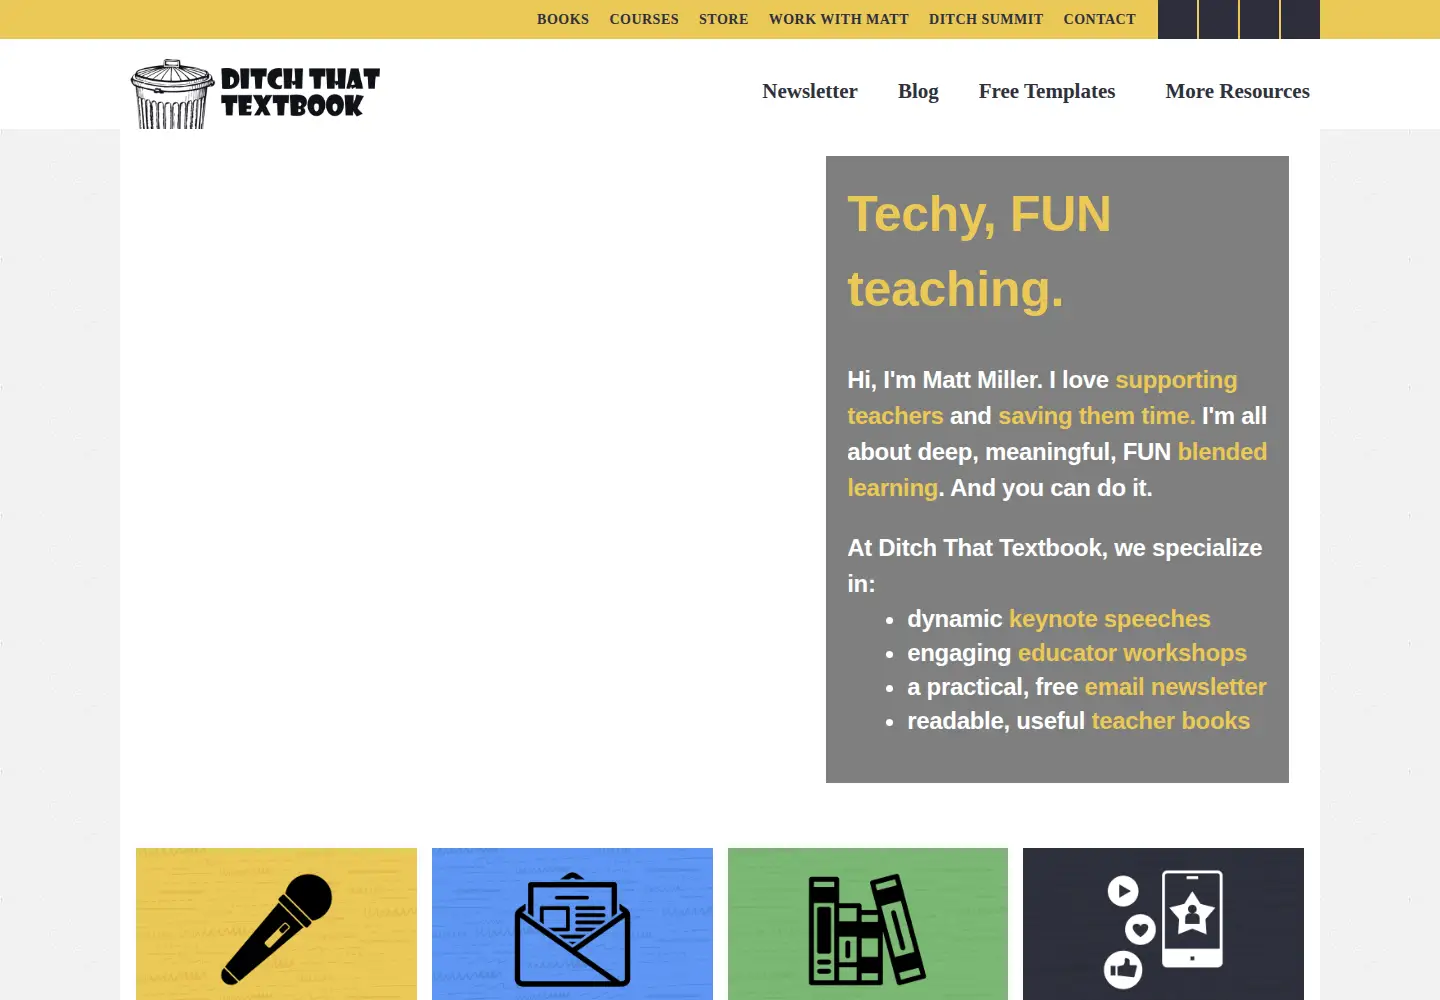Open the dark social media phone tile

click(1163, 924)
